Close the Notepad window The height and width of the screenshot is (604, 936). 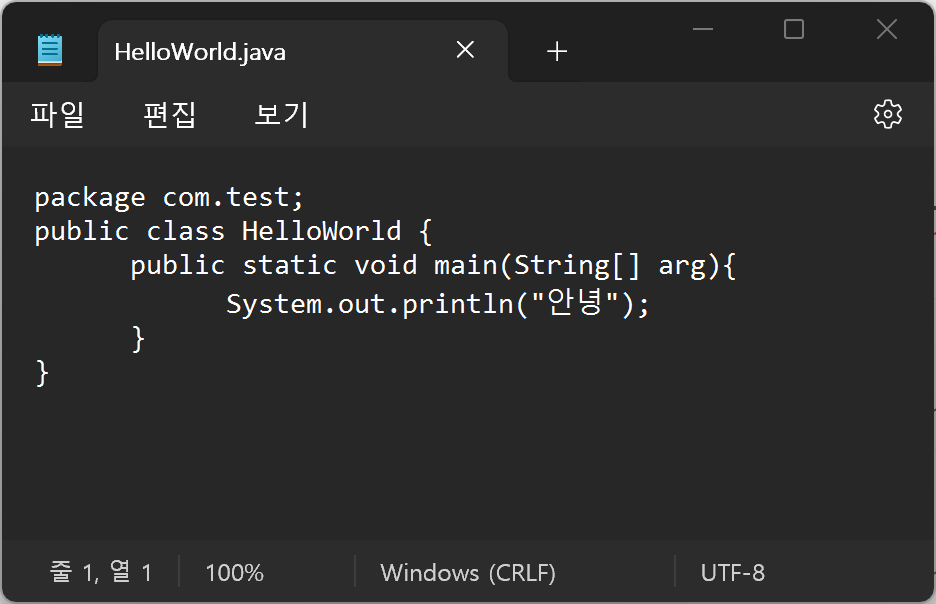pyautogui.click(x=886, y=29)
